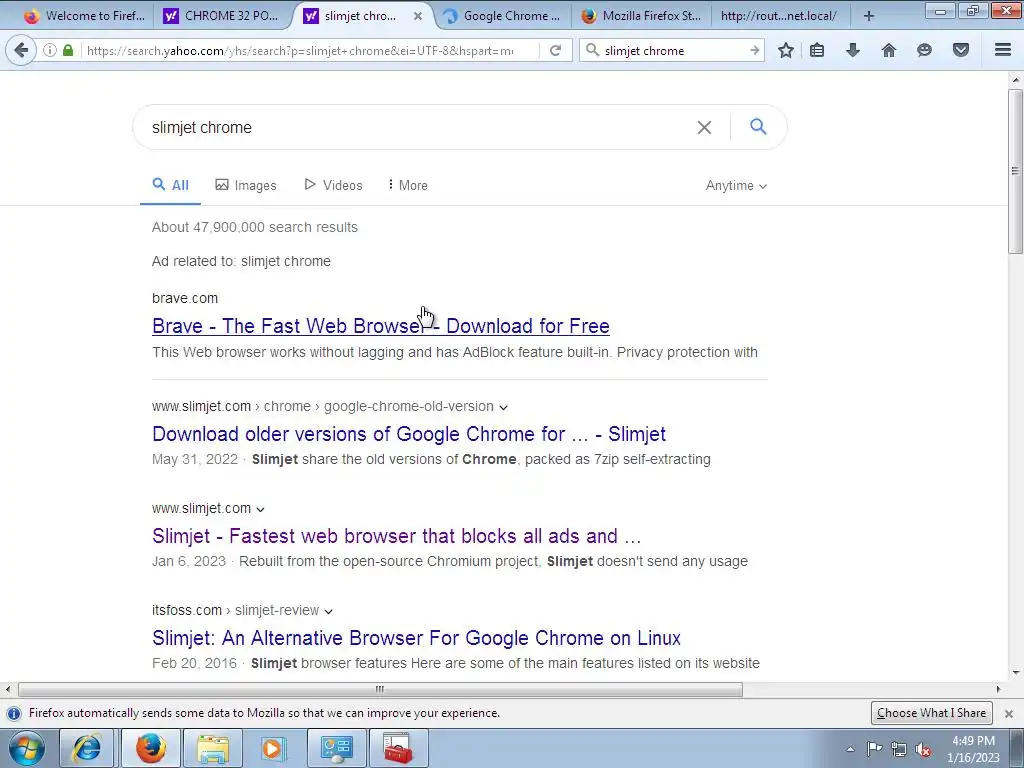Image resolution: width=1024 pixels, height=768 pixels.
Task: Go to the Firefox home page icon
Action: (x=889, y=50)
